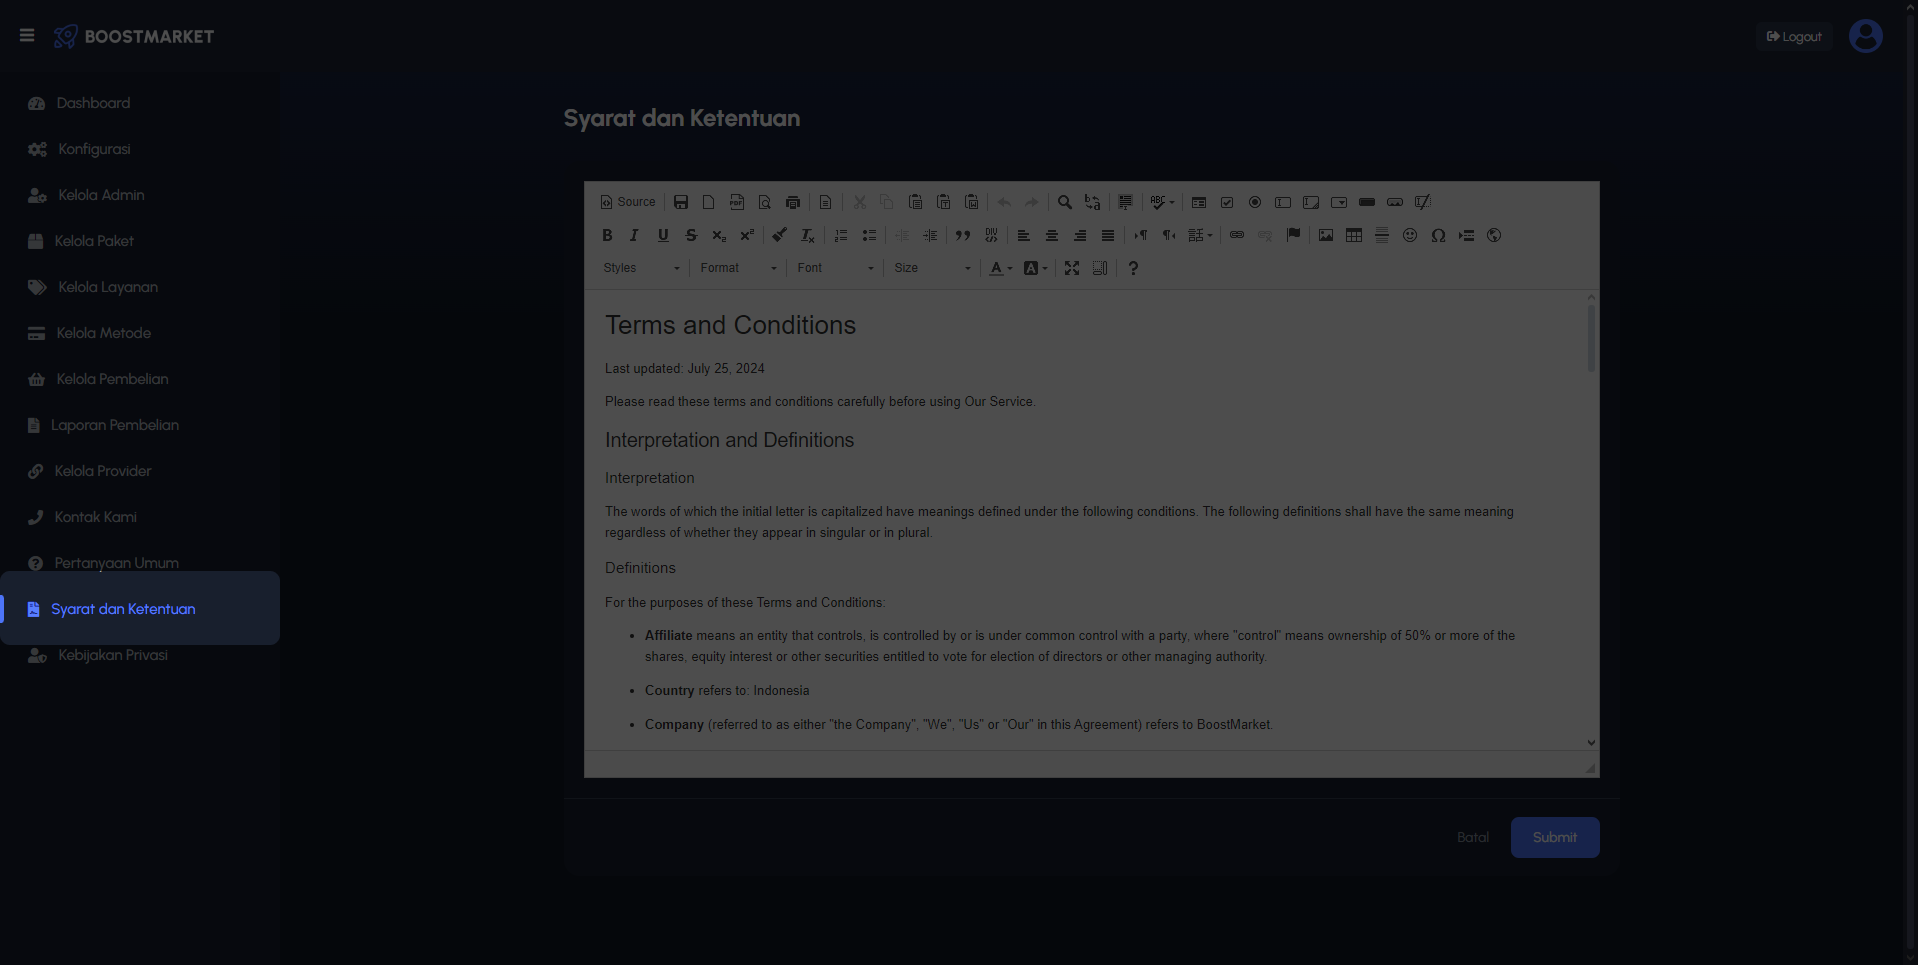Open the Templates icon

tap(825, 202)
